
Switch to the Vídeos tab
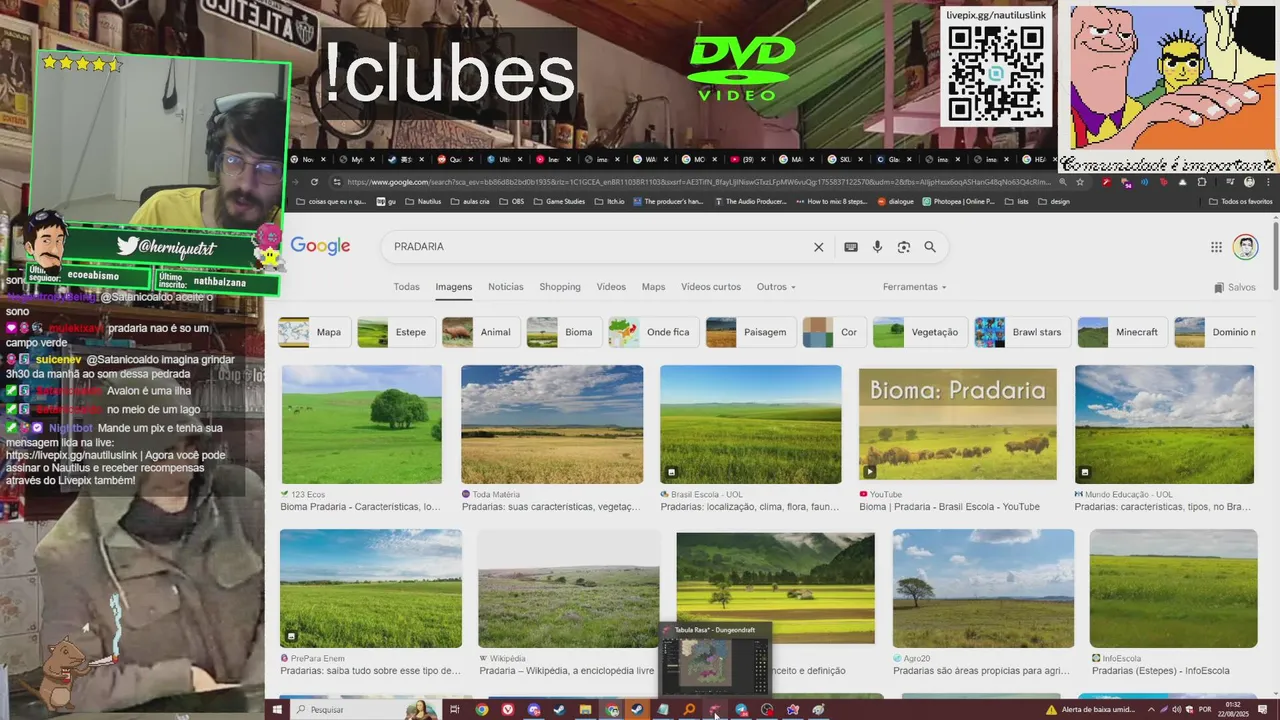[611, 287]
